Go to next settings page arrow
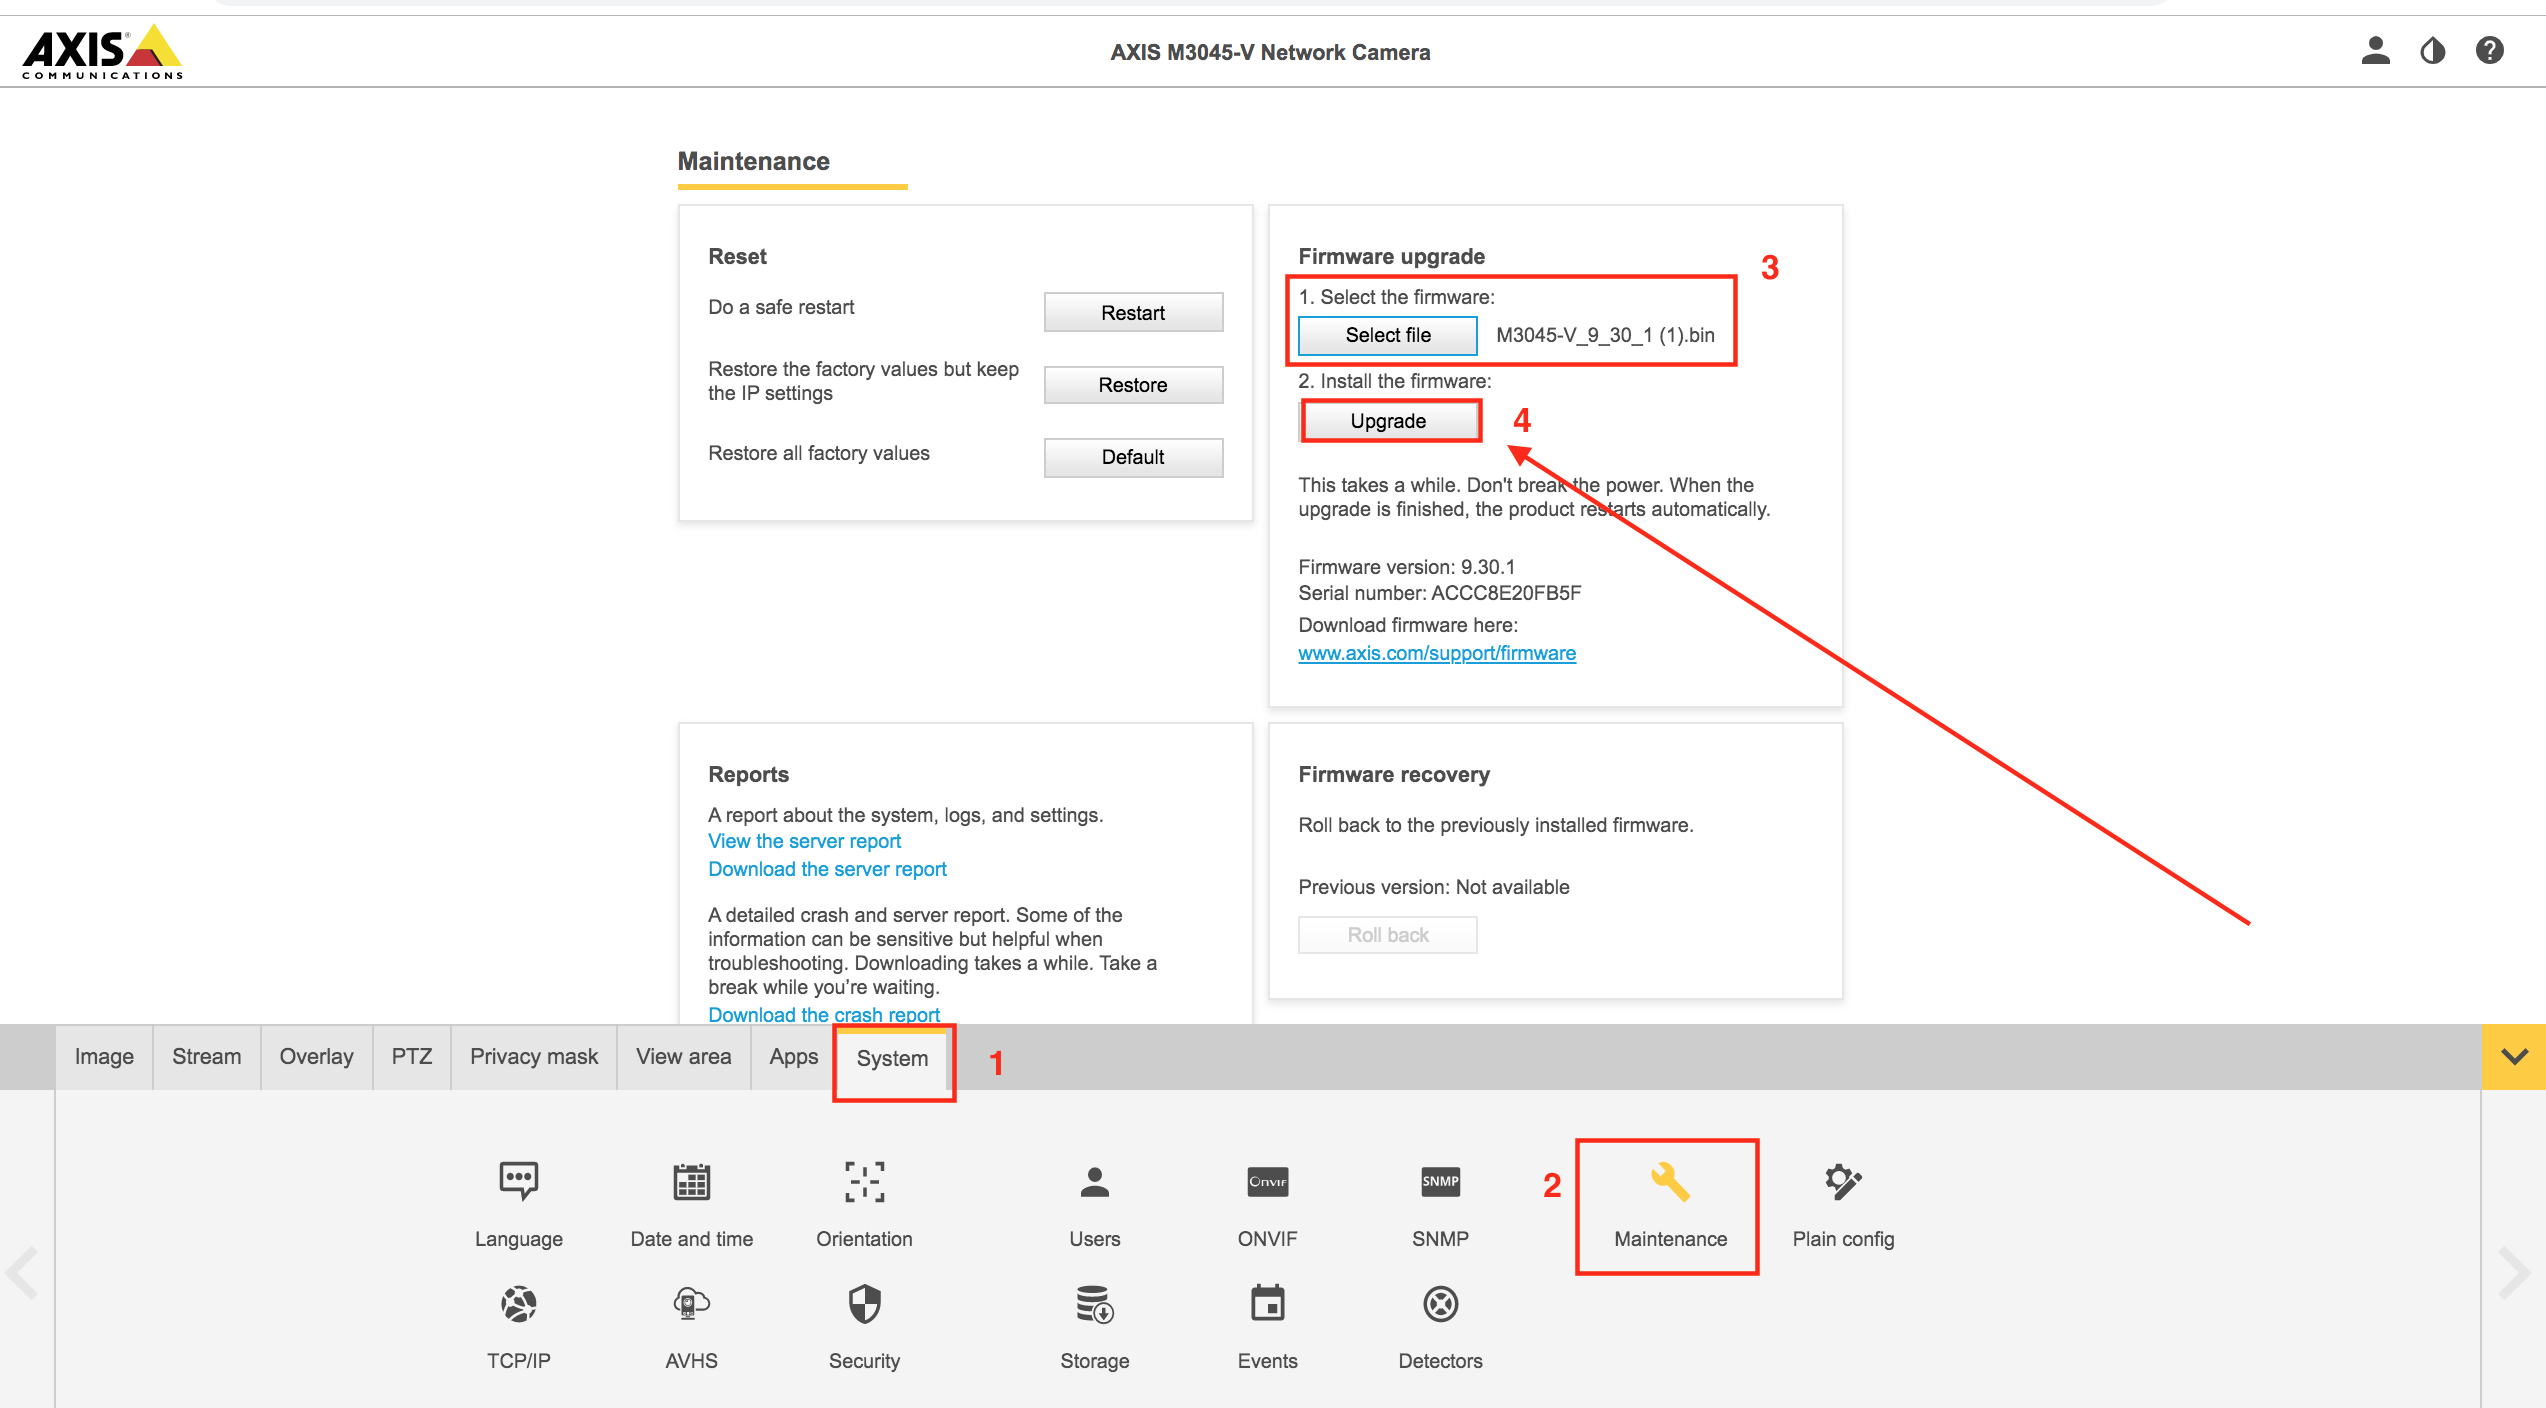This screenshot has width=2546, height=1408. click(2514, 1273)
